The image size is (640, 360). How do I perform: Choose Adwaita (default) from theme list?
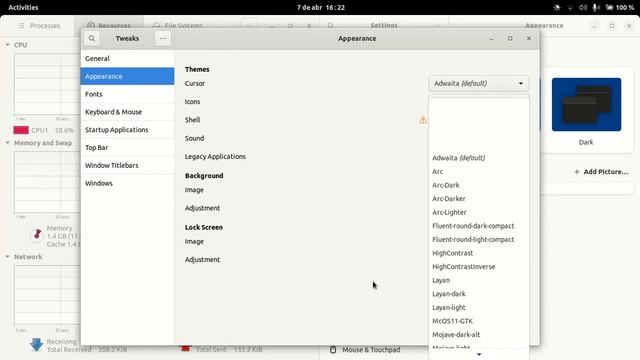point(479,158)
